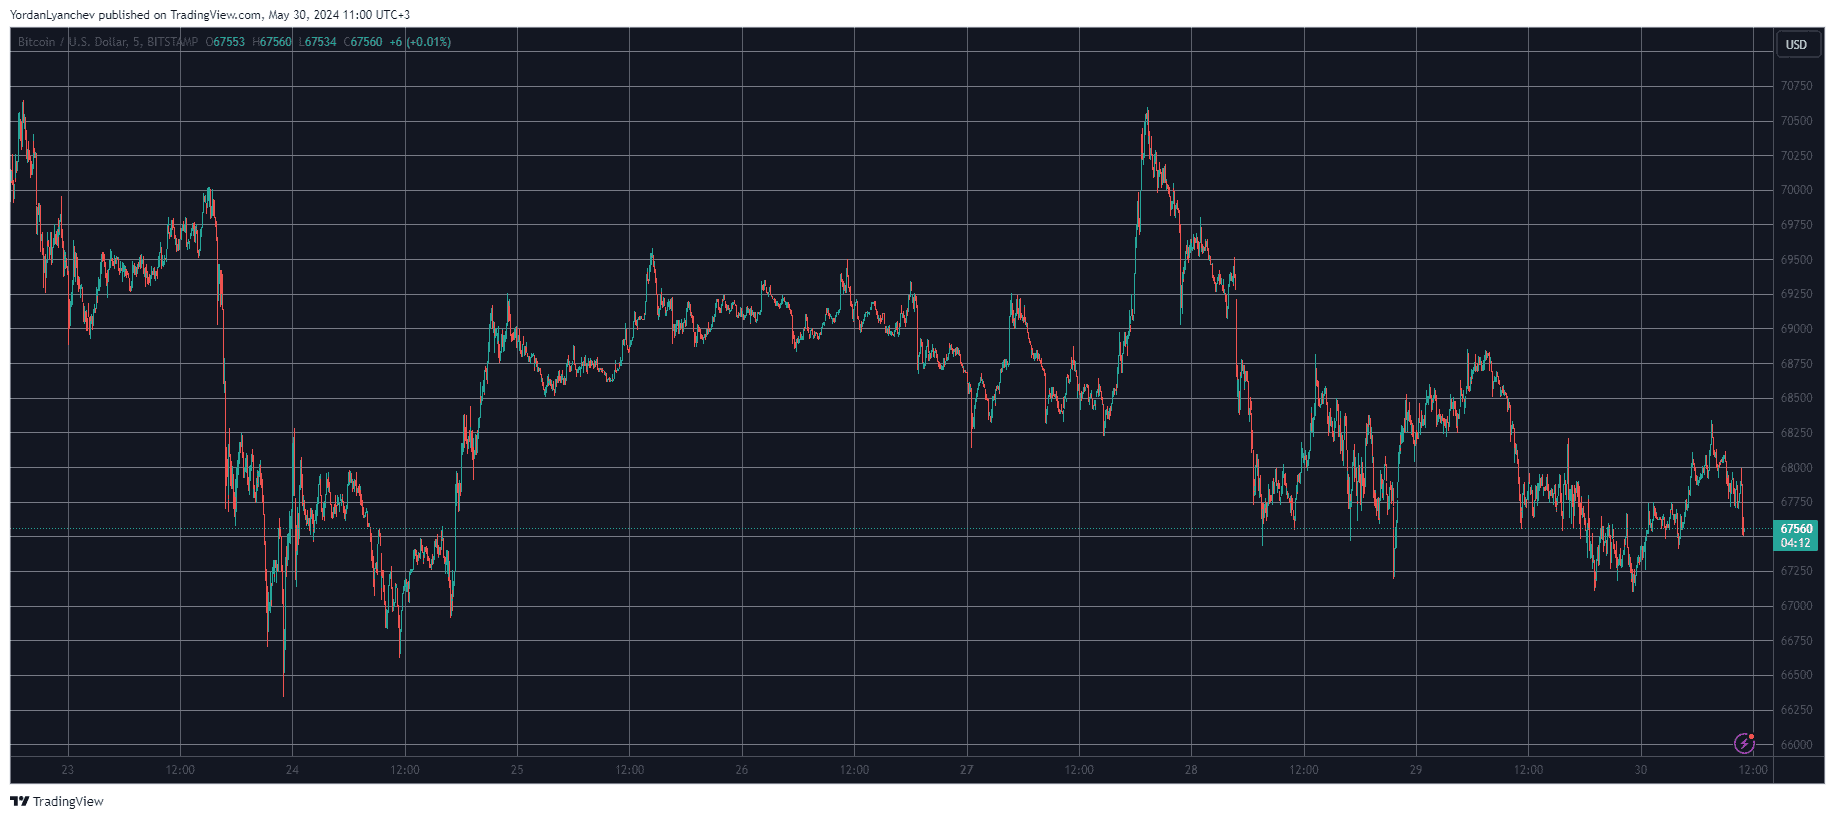Click the TradingView logo at the bottom
This screenshot has height=819, width=1835.
57,801
